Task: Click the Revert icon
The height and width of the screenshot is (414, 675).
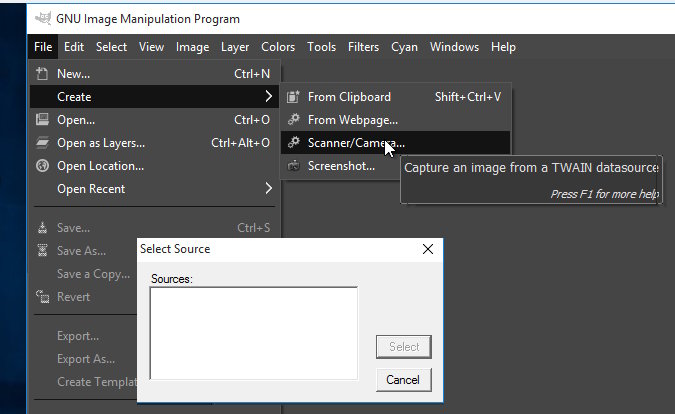Action: tap(42, 297)
